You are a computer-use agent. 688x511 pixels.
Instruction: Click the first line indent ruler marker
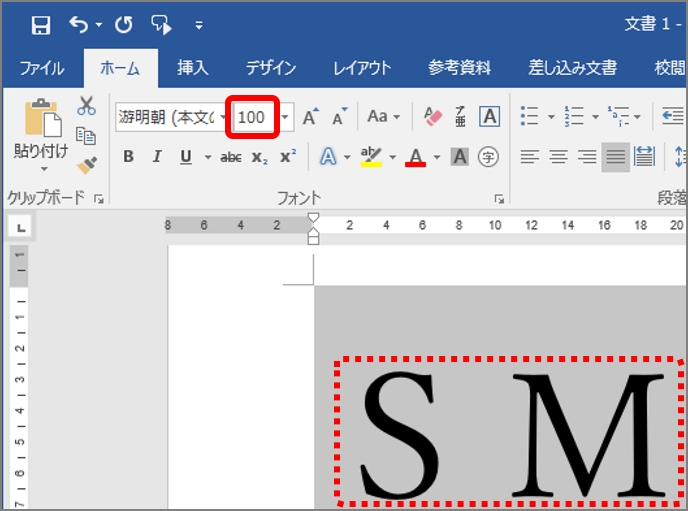point(313,218)
